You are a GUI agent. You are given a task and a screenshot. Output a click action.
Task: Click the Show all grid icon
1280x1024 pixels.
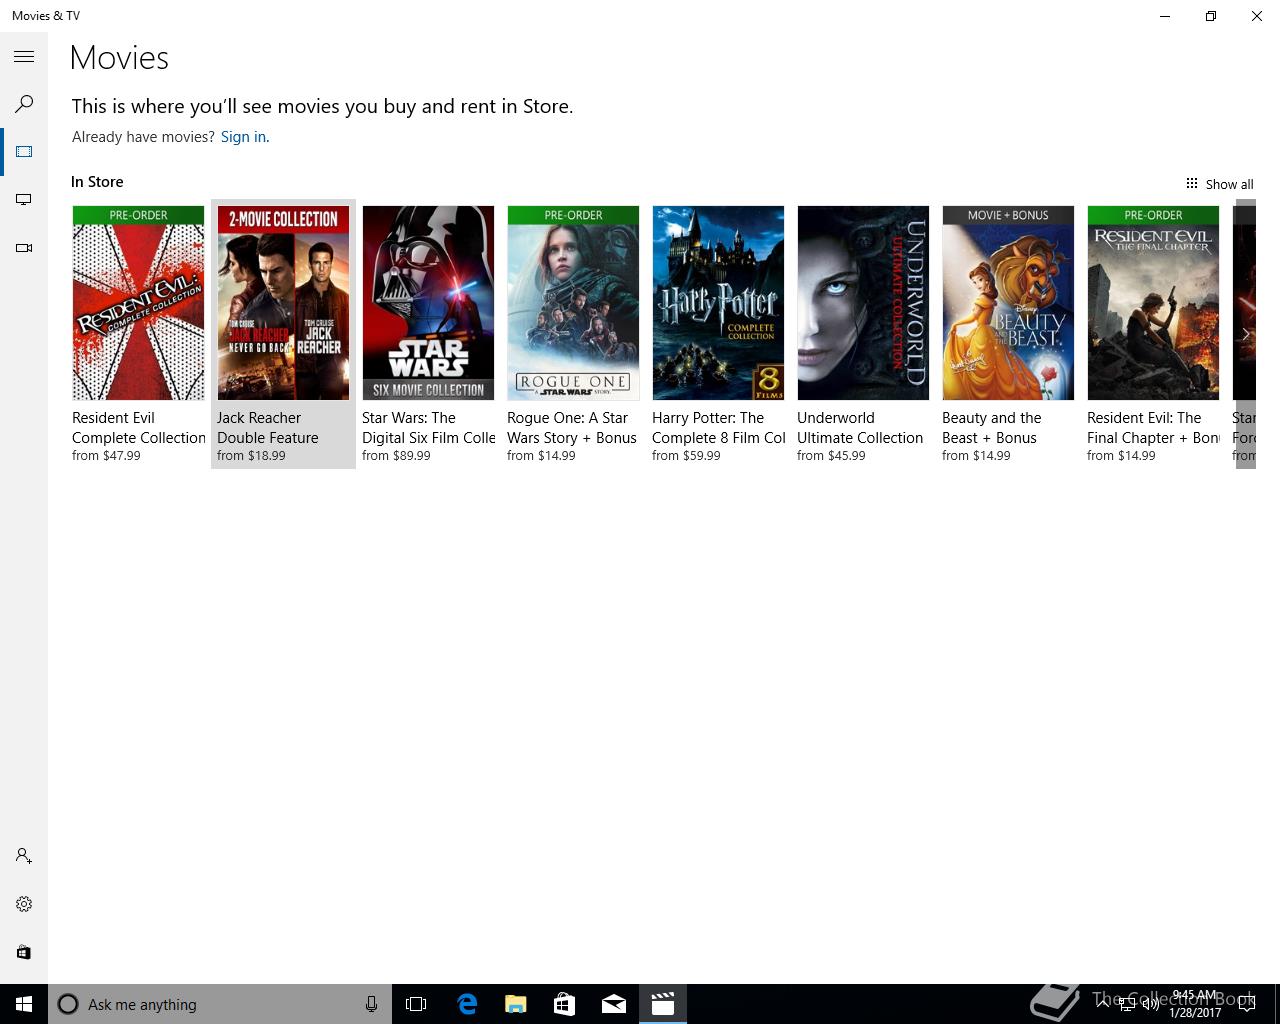click(1191, 183)
